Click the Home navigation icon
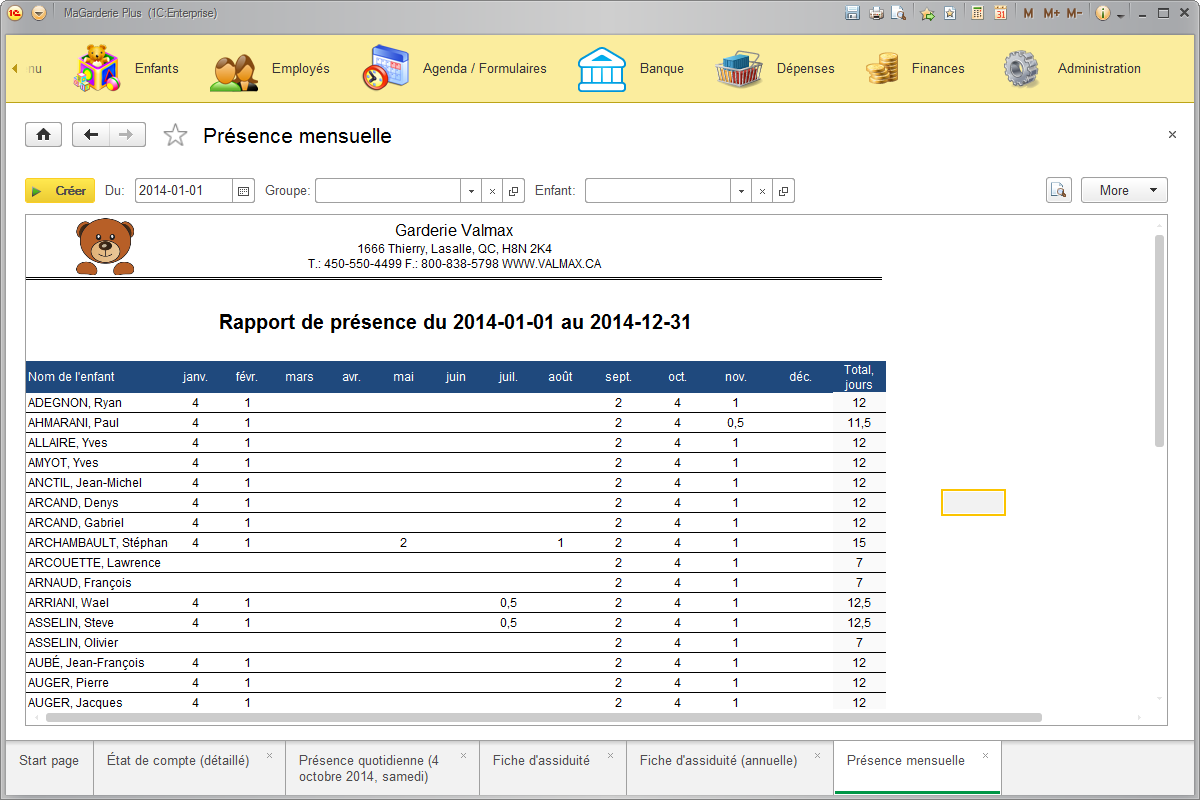1200x800 pixels. (x=43, y=134)
